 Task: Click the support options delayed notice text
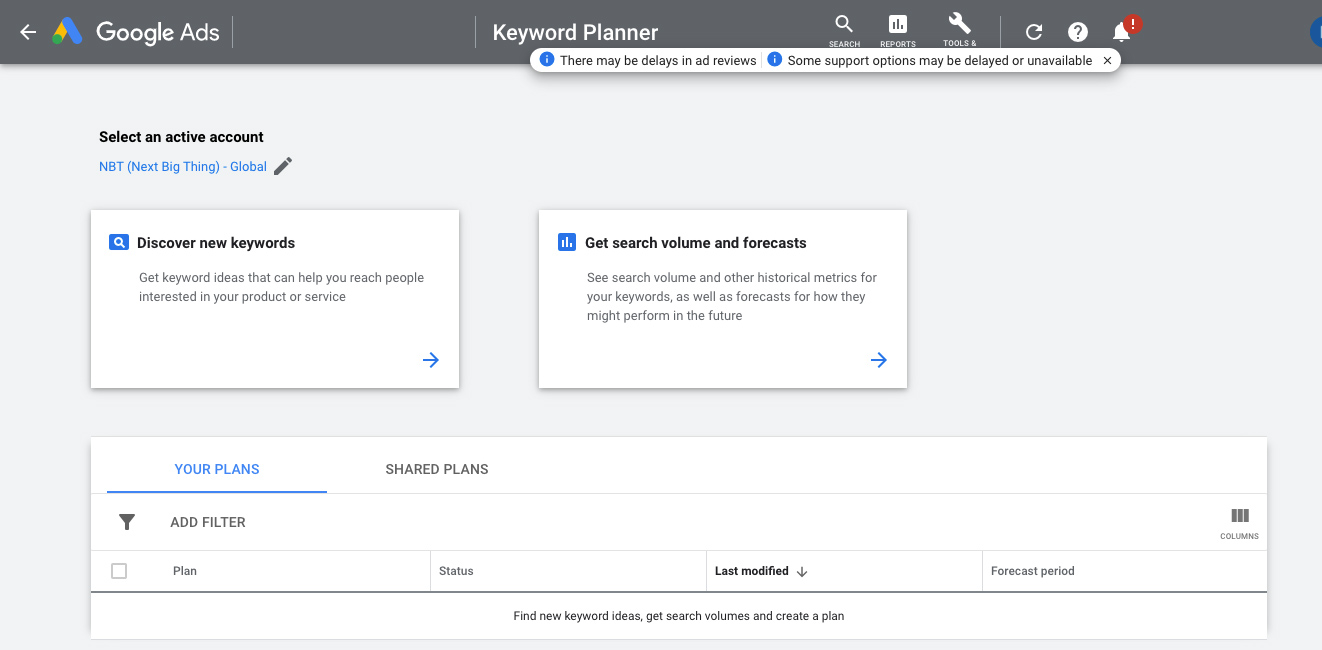(940, 60)
